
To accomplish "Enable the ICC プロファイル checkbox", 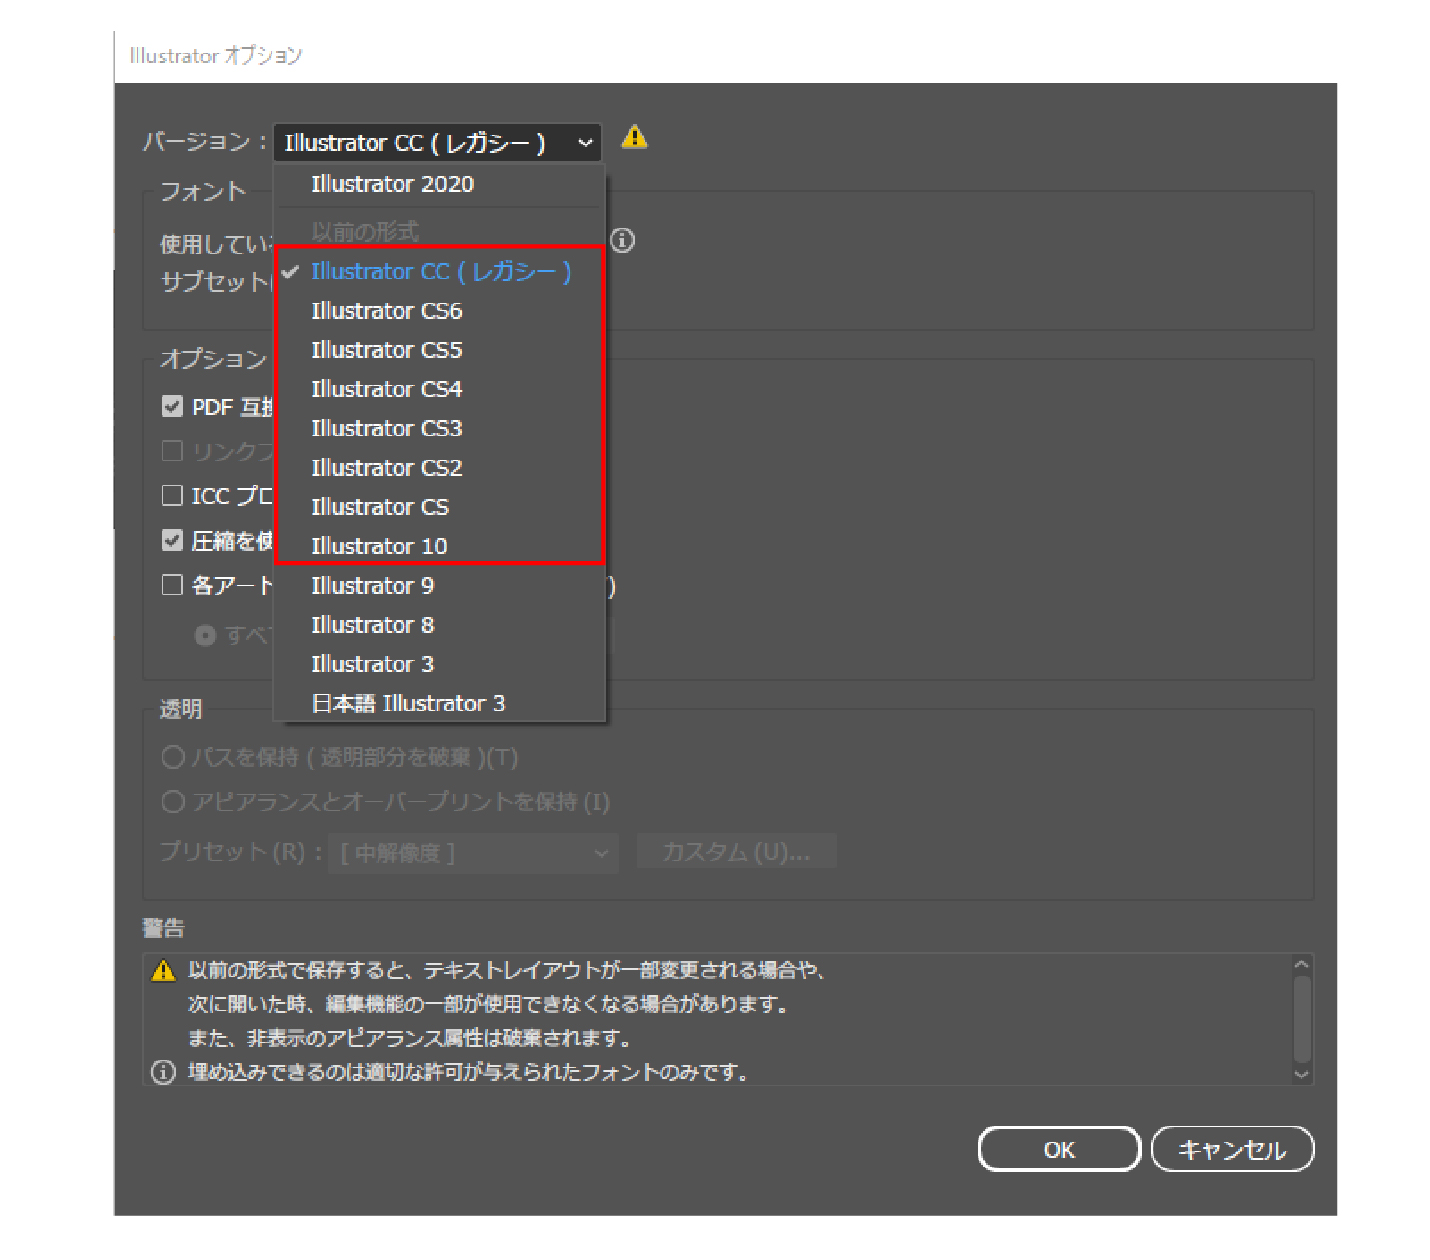I will pyautogui.click(x=172, y=496).
